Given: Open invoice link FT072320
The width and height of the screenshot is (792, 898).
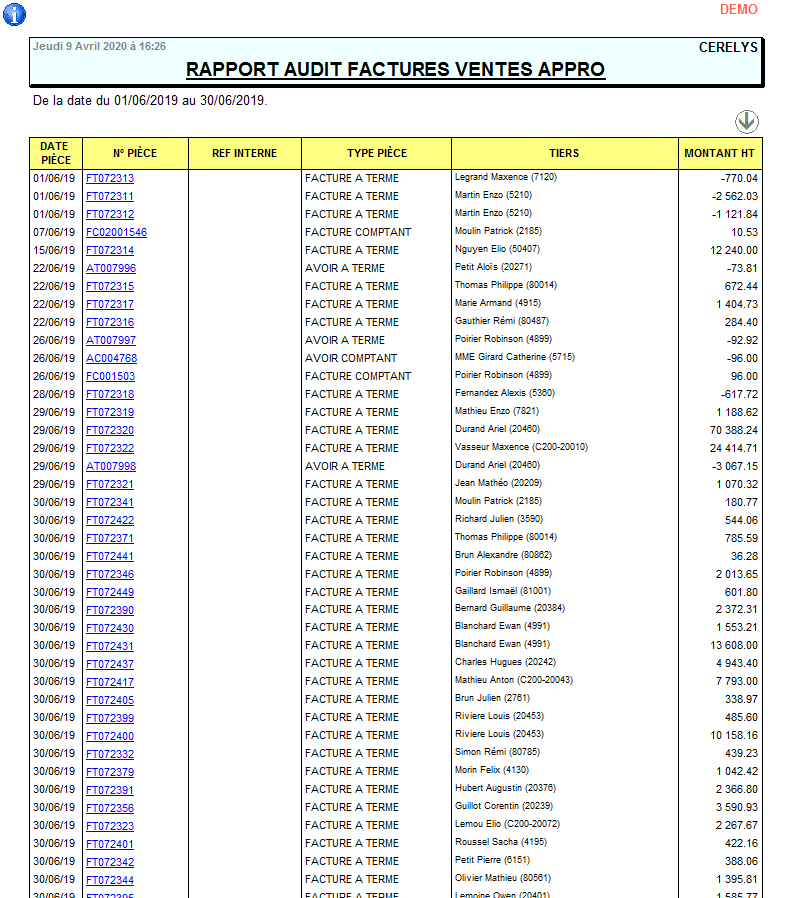Looking at the screenshot, I should pos(110,430).
